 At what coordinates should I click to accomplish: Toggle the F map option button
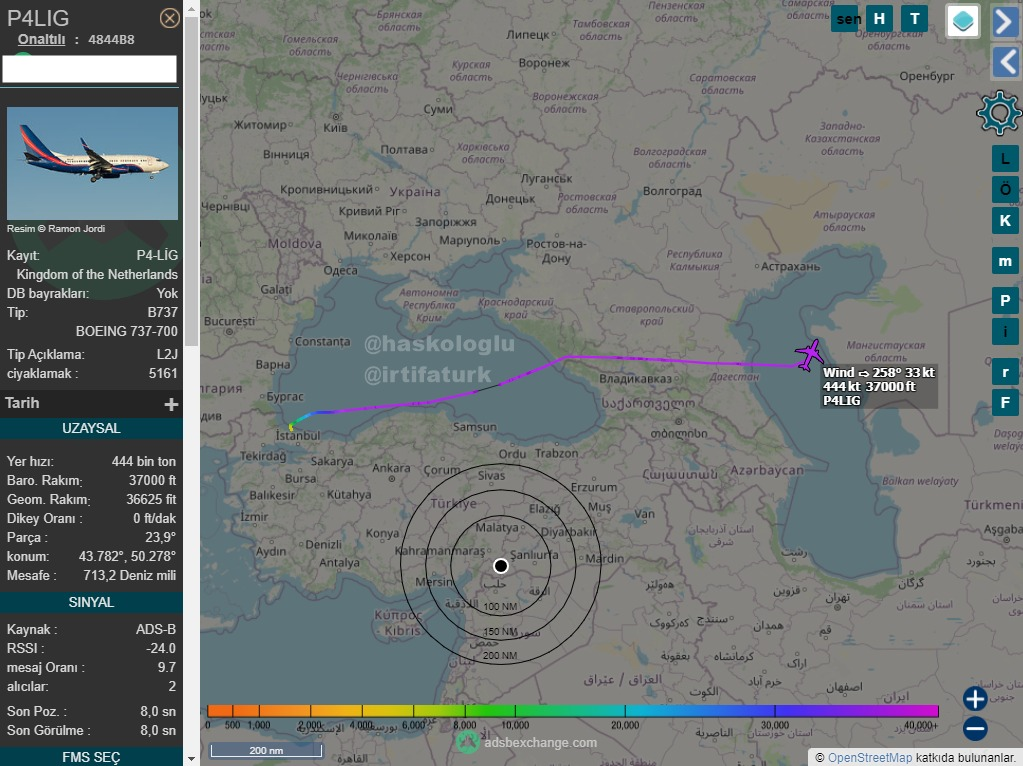1005,403
